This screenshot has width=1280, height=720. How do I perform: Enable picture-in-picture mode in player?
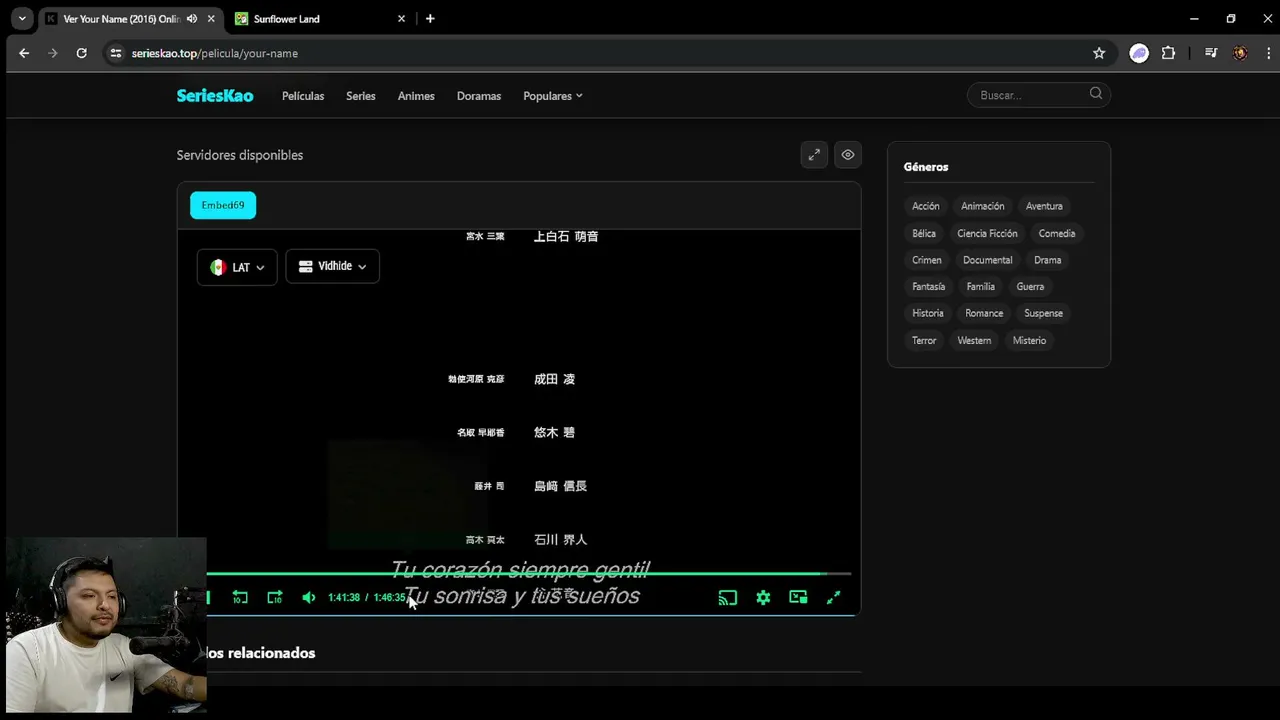(798, 597)
